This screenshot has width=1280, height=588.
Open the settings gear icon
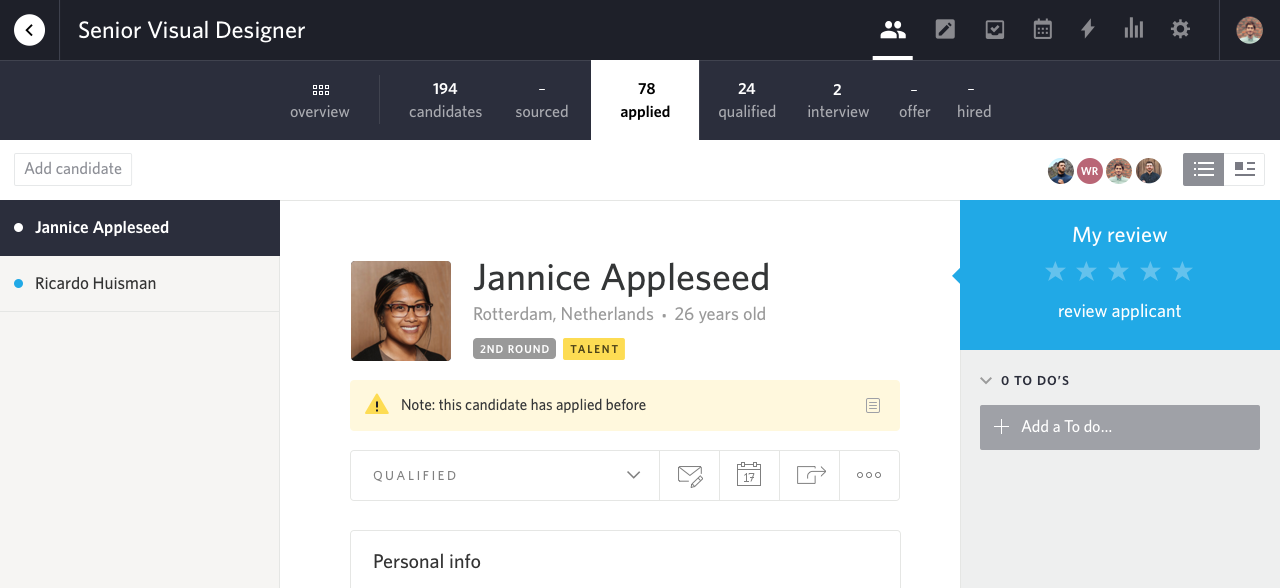(1181, 29)
